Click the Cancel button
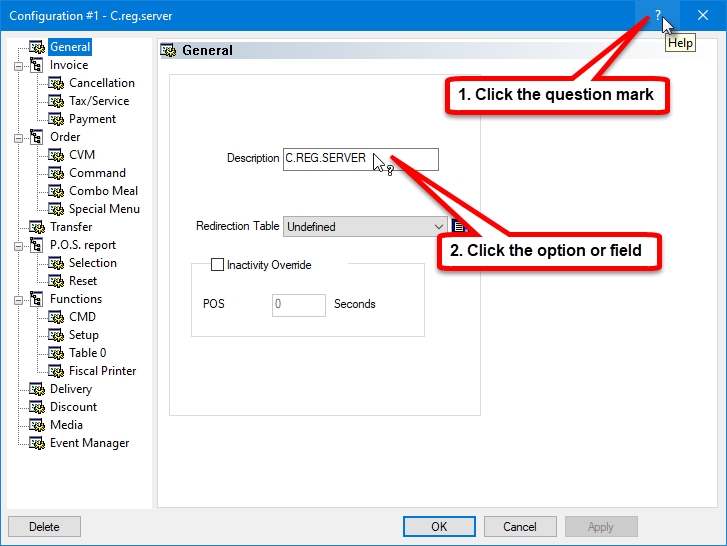 pos(520,527)
